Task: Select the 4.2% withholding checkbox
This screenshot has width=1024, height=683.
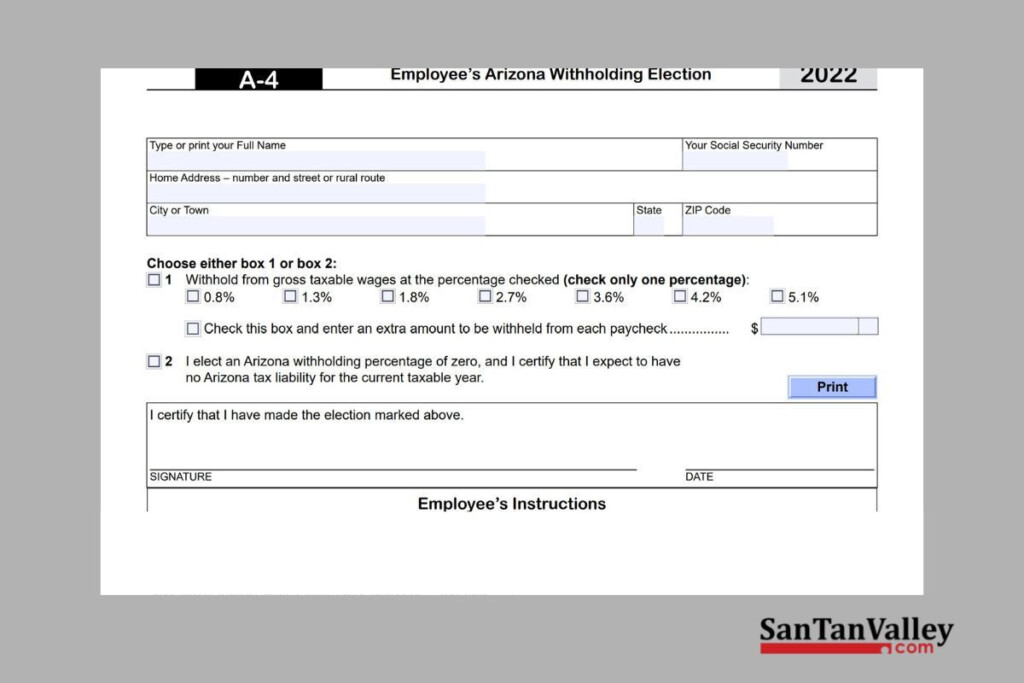Action: pos(680,296)
